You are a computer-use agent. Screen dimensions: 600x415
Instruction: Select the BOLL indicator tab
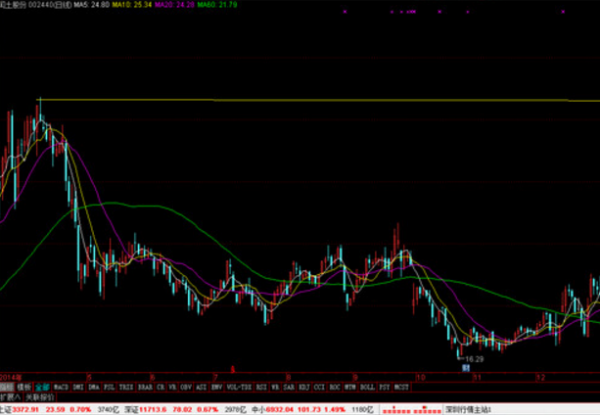click(367, 387)
